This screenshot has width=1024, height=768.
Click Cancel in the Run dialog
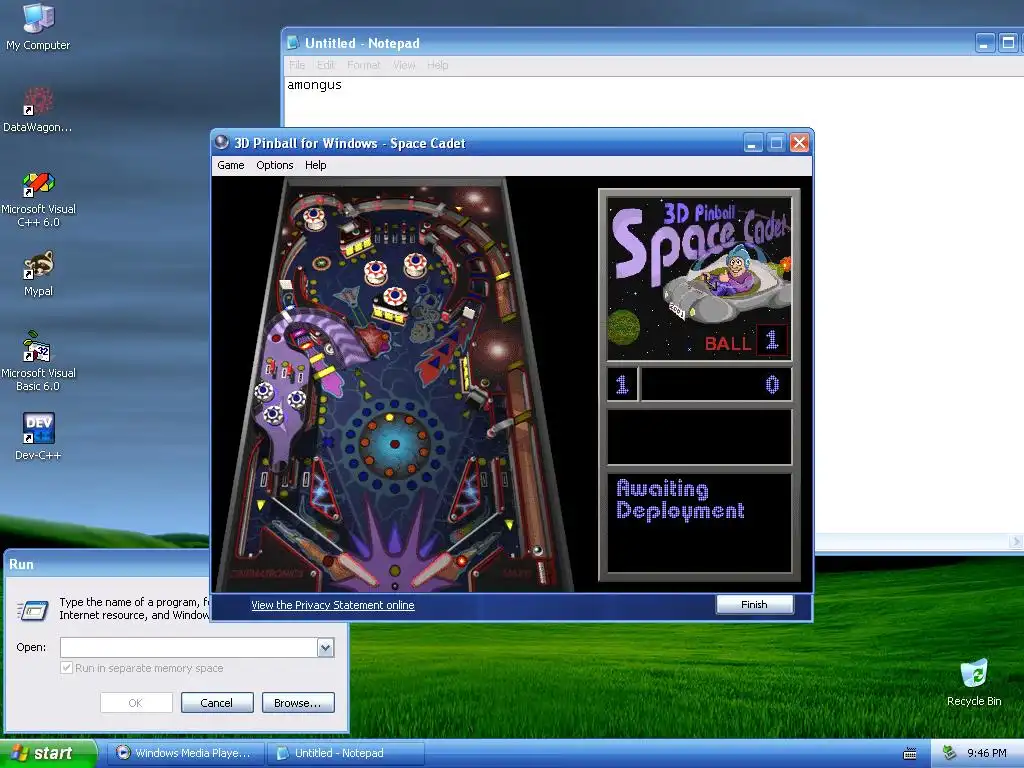[x=217, y=703]
